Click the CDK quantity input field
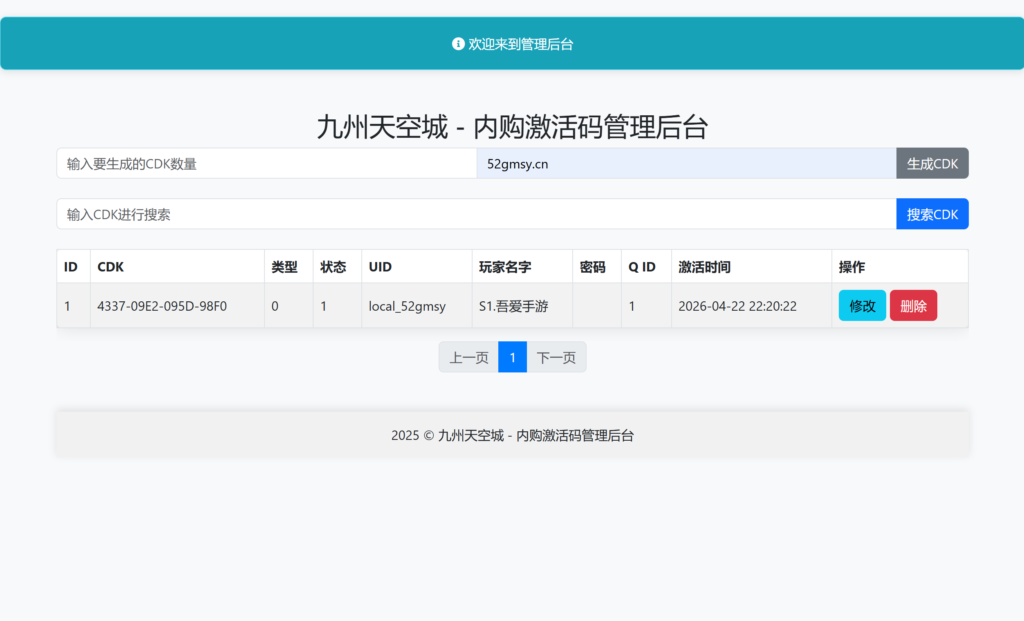This screenshot has width=1024, height=621. pos(266,163)
